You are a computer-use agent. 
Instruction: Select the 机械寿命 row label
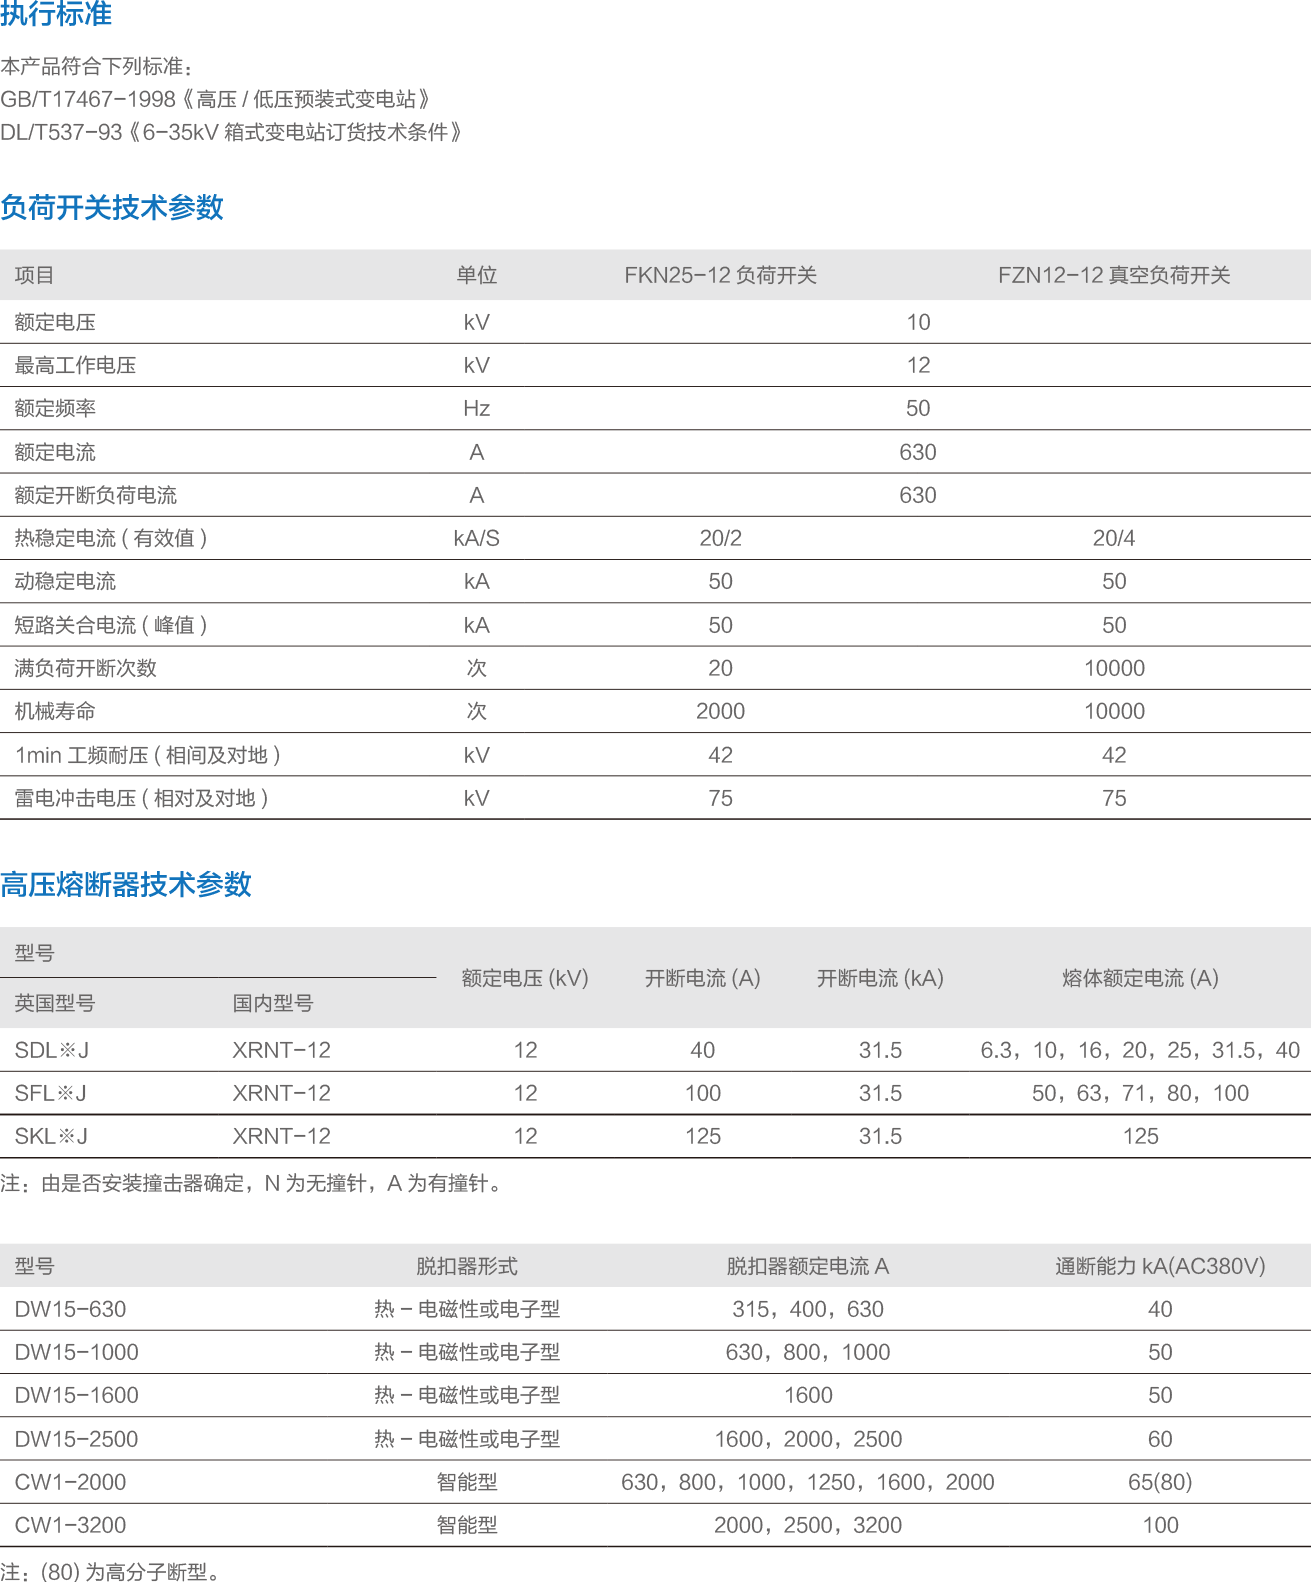(x=55, y=711)
